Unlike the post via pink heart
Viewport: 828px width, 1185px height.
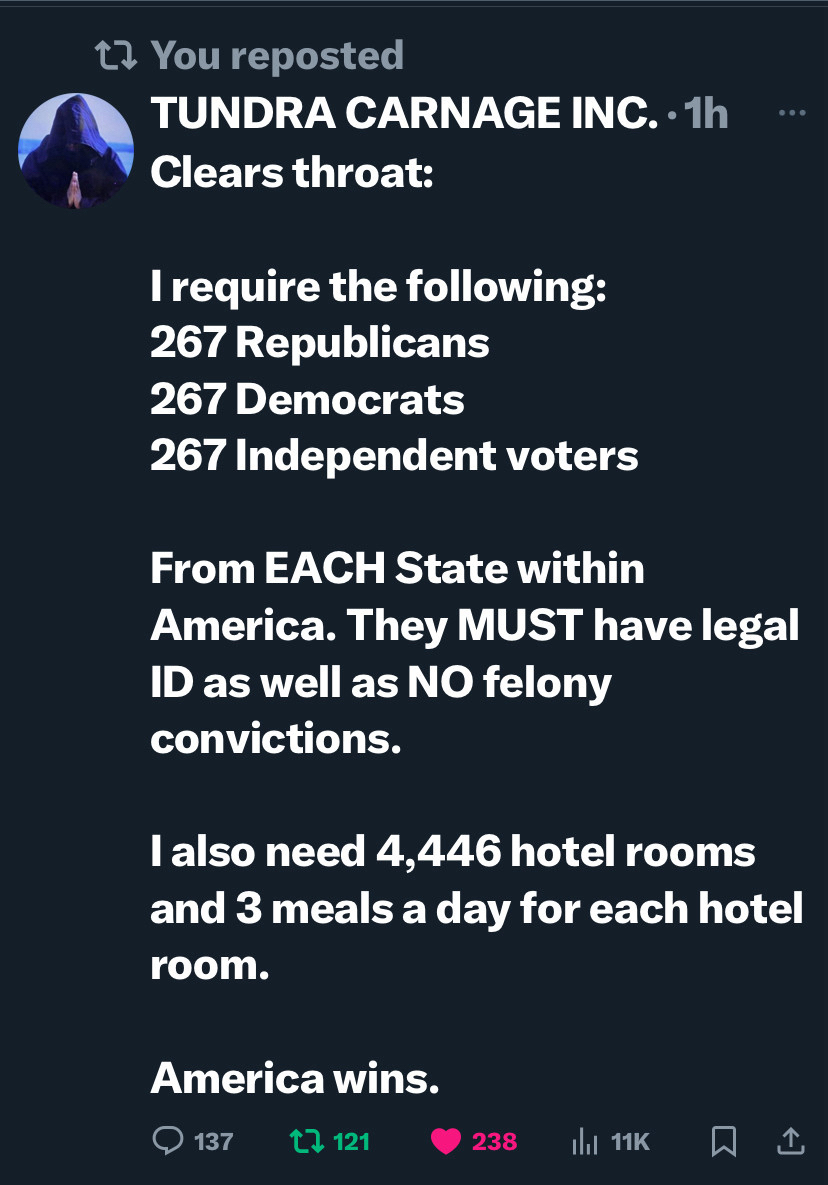click(x=445, y=1140)
